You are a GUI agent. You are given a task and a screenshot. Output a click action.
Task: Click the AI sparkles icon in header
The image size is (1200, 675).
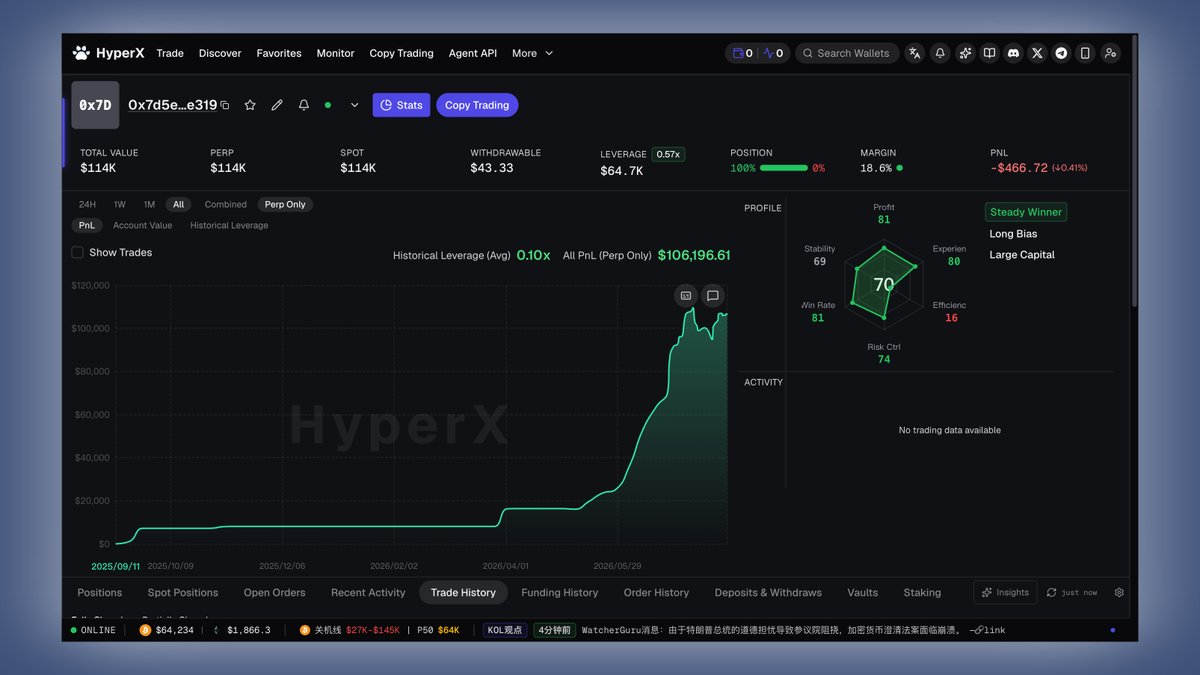965,53
